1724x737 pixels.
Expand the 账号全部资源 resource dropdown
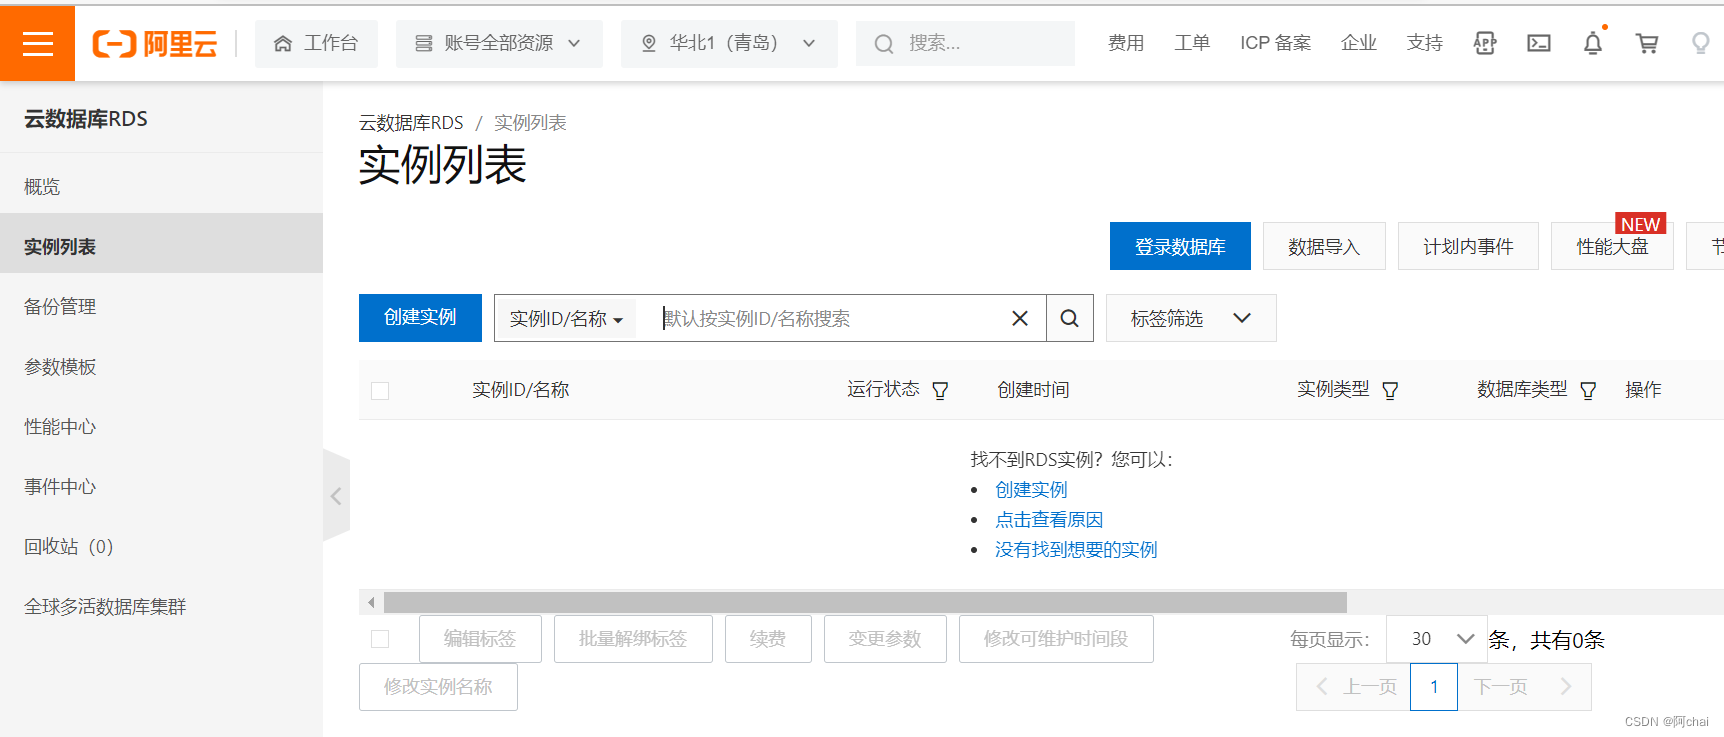tap(499, 43)
